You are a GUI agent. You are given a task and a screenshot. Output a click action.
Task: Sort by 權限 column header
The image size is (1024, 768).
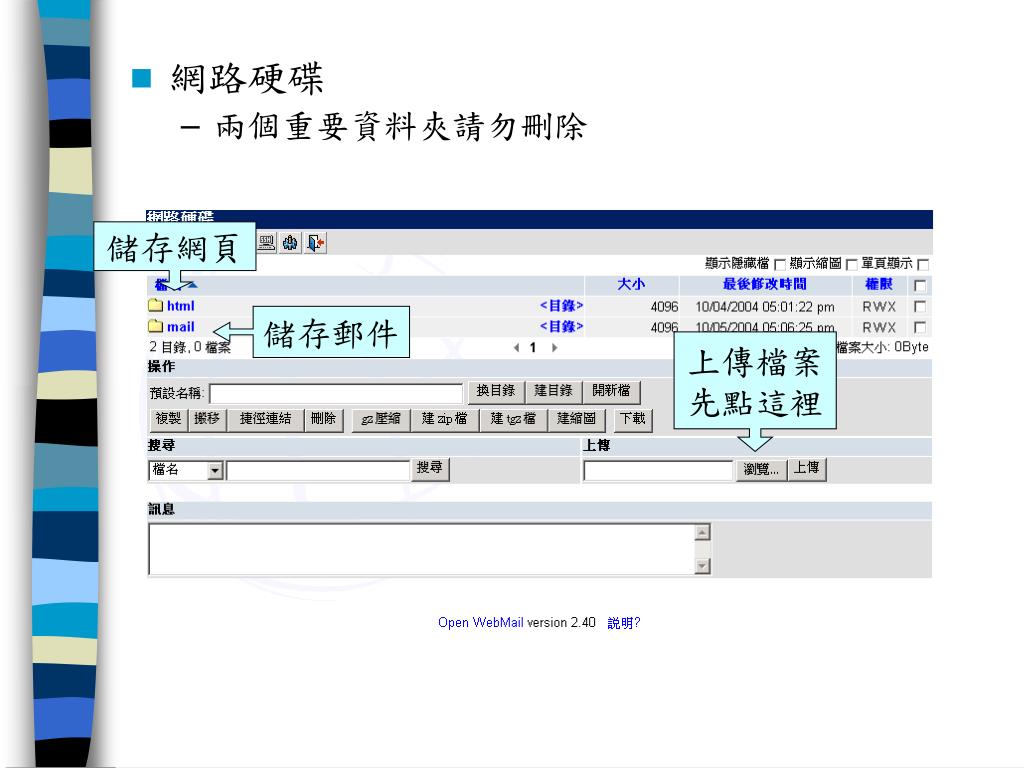coord(878,284)
